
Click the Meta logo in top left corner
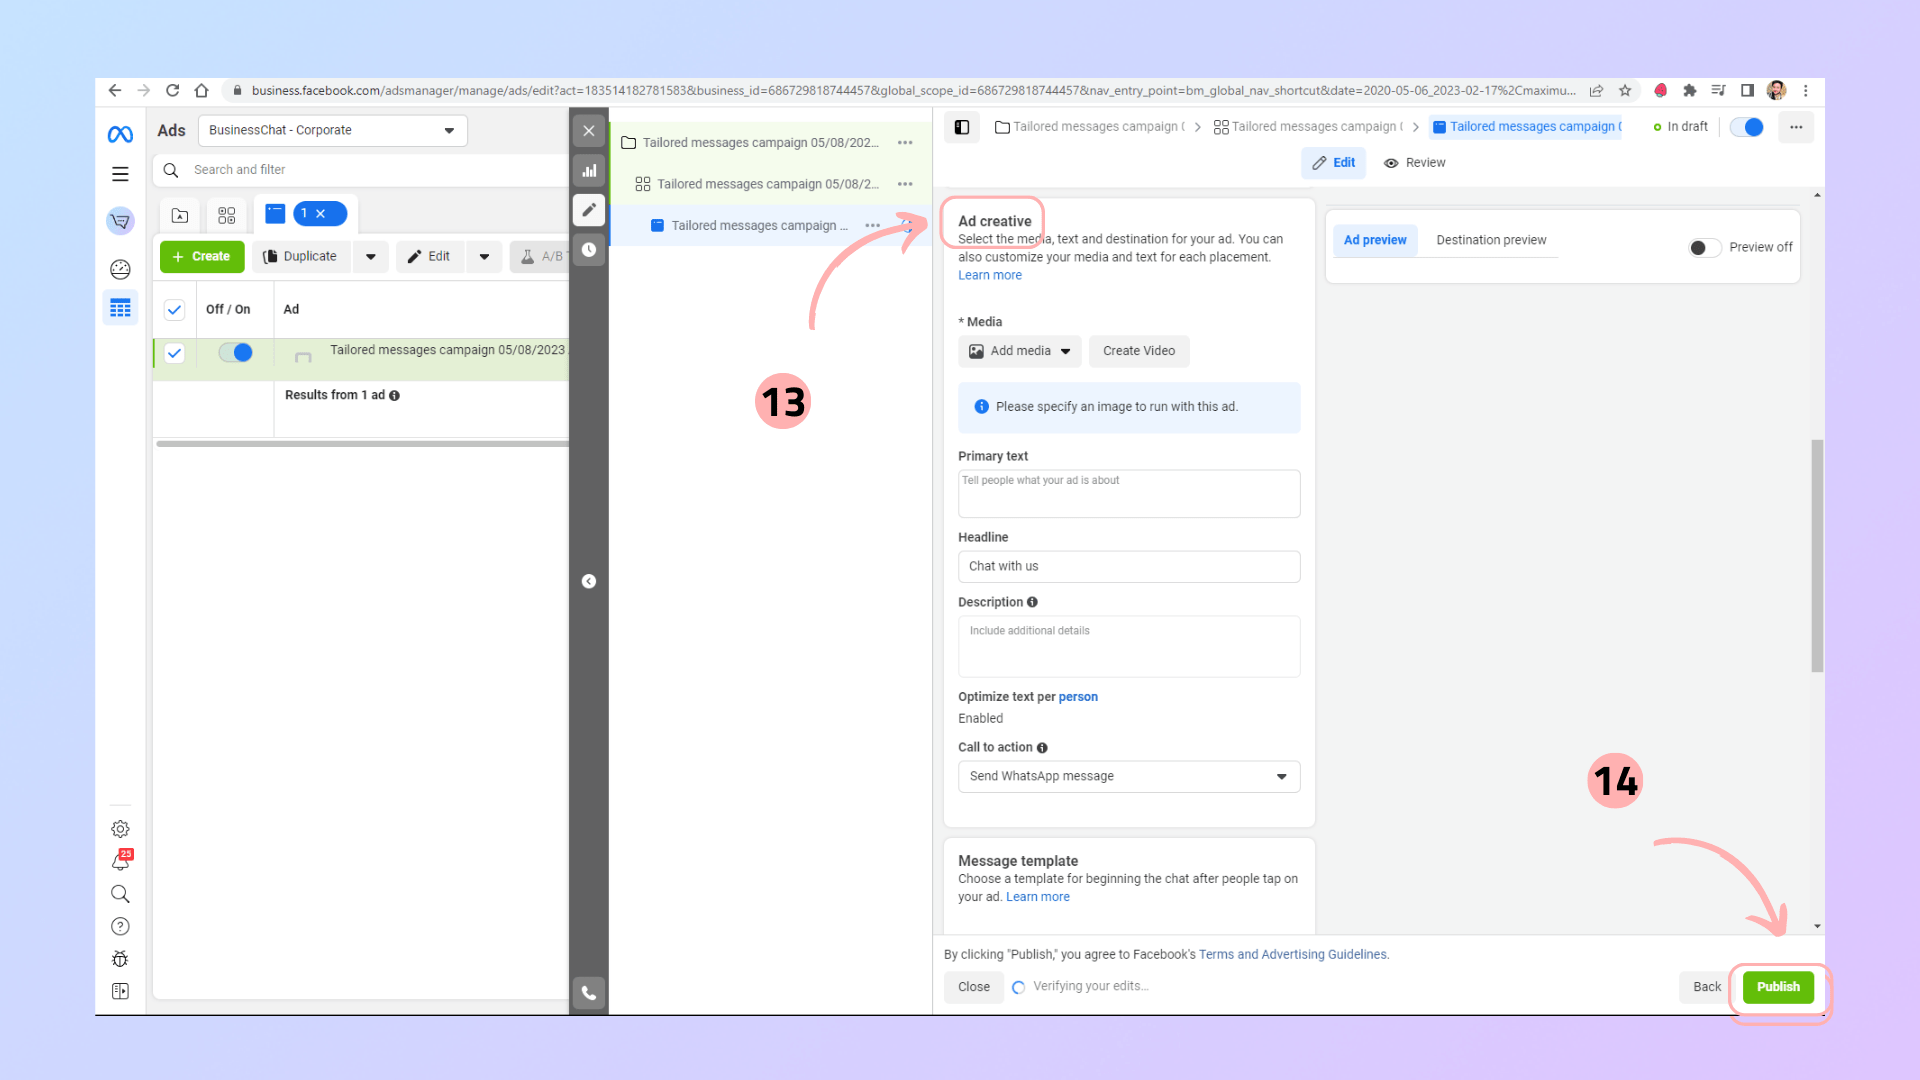click(x=120, y=133)
